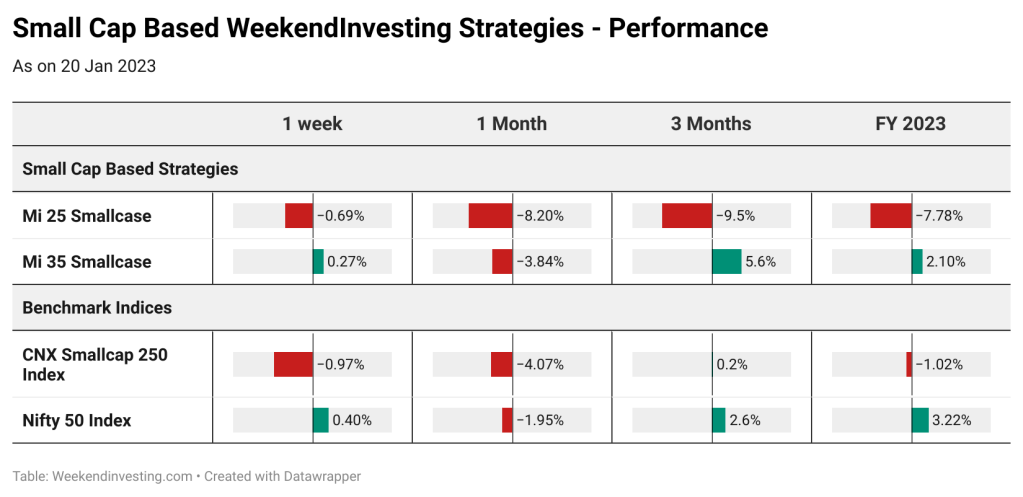This screenshot has width=1023, height=497.
Task: Click the 0.27% value for Mi 35
Action: click(346, 262)
